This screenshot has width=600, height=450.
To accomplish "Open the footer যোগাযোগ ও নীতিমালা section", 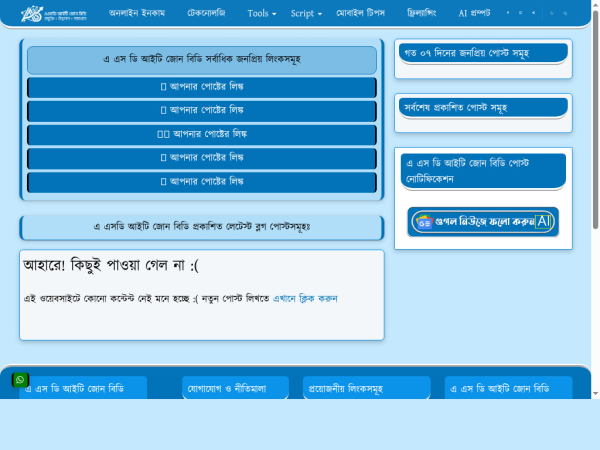I will tap(235, 388).
